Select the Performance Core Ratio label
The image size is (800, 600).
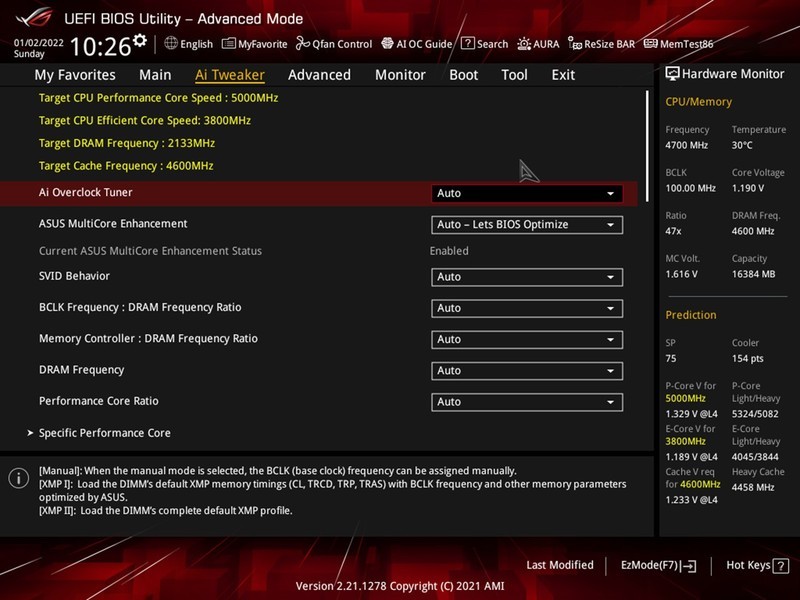coord(99,401)
